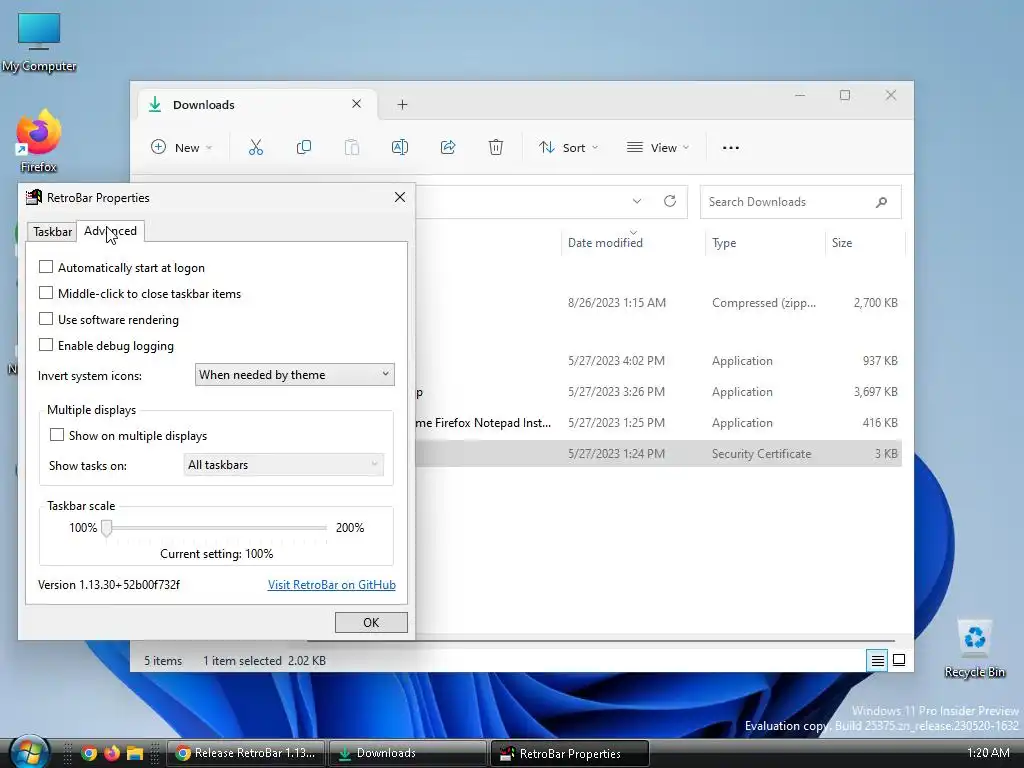Click the search magnifier icon in Downloads
Viewport: 1024px width, 768px height.
pos(881,202)
